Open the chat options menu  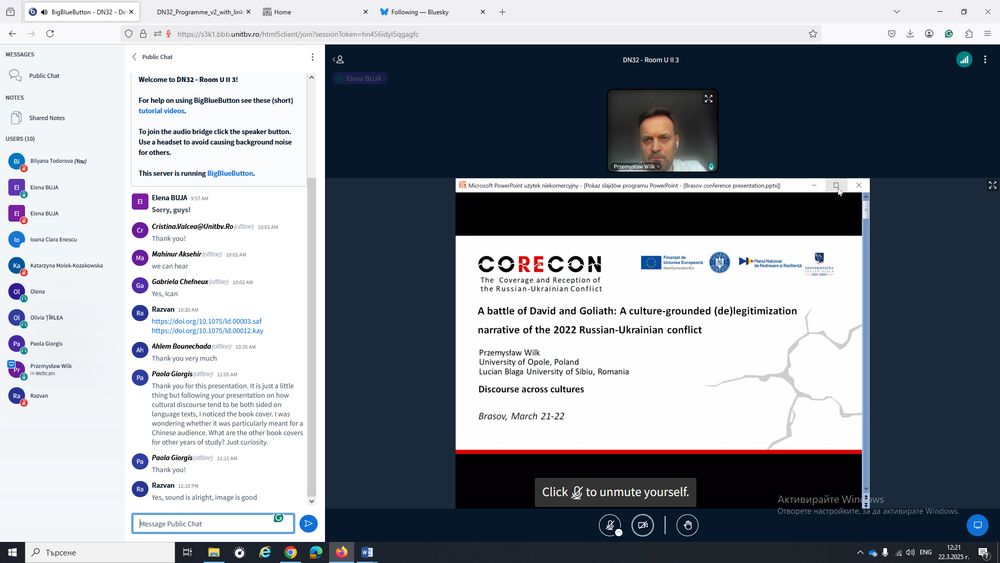pos(312,57)
